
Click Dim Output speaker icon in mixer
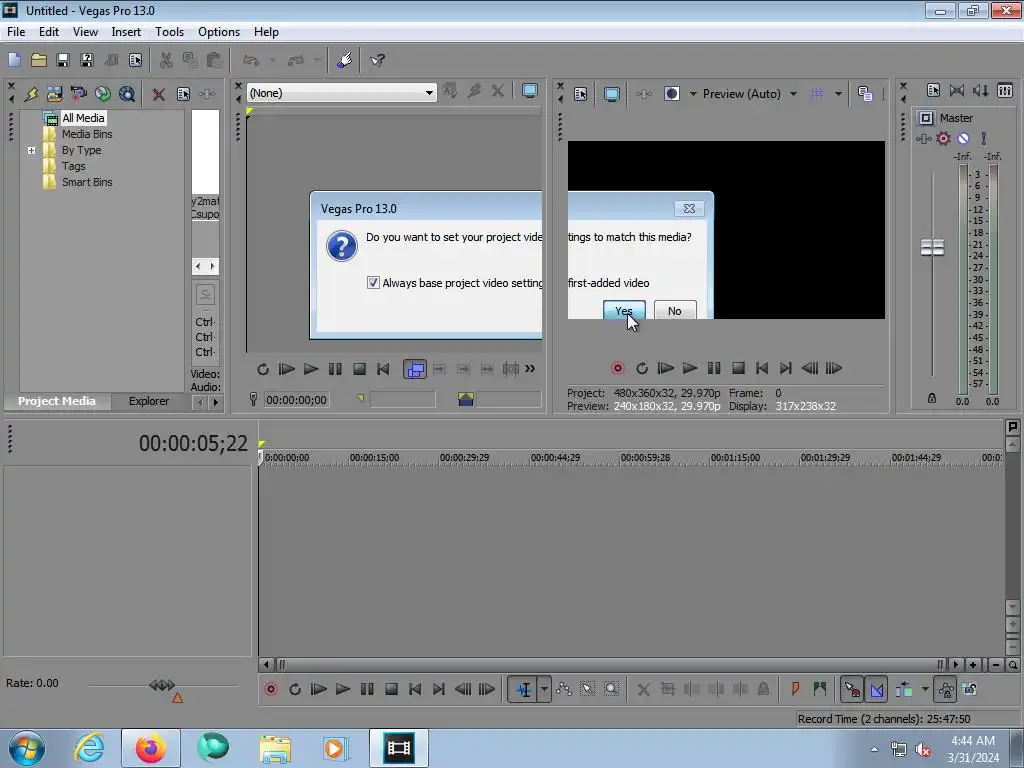(x=980, y=91)
